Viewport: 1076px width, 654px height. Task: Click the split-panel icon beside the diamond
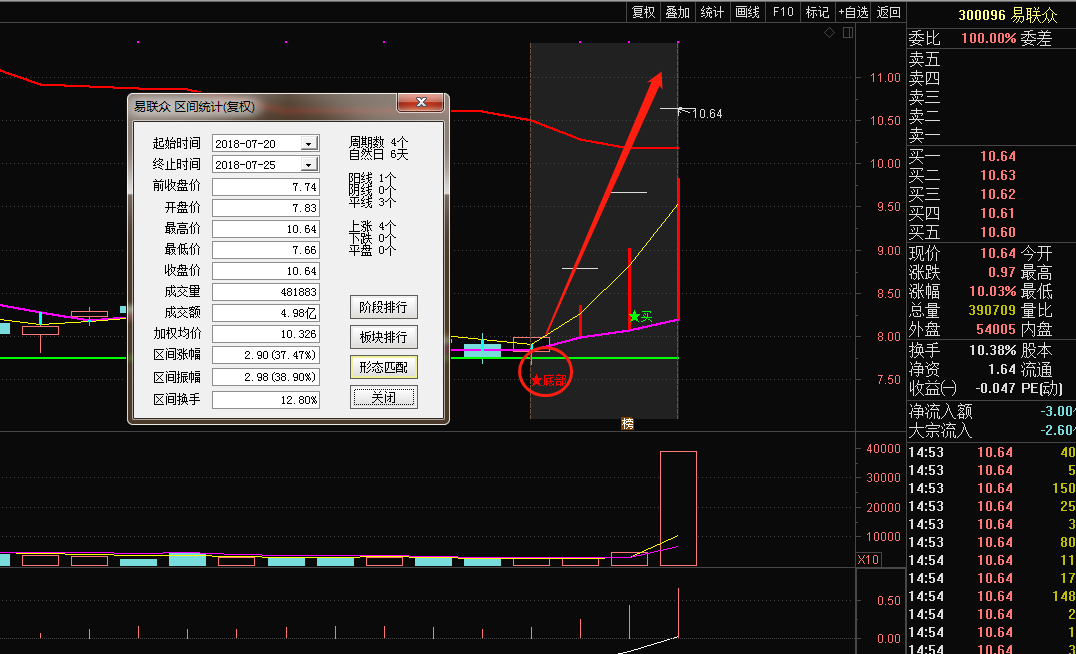pos(847,33)
